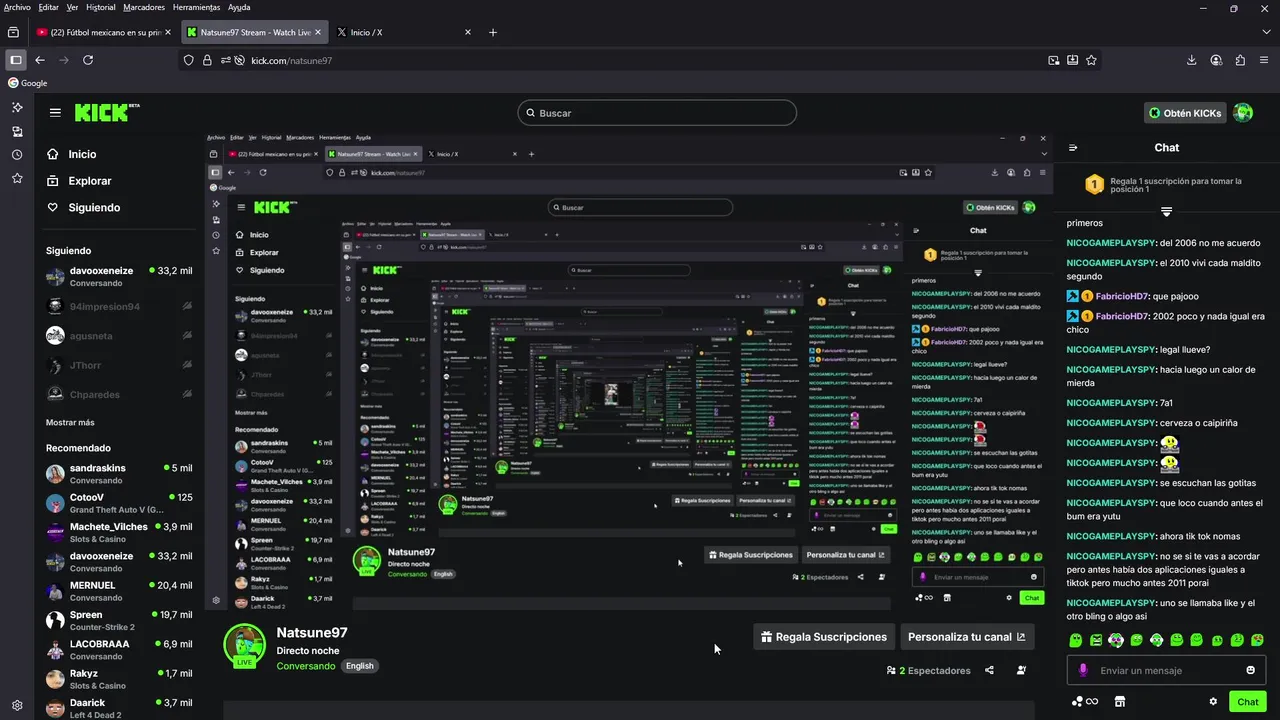The width and height of the screenshot is (1280, 720).
Task: Click Personaliza tu canal button
Action: (967, 637)
